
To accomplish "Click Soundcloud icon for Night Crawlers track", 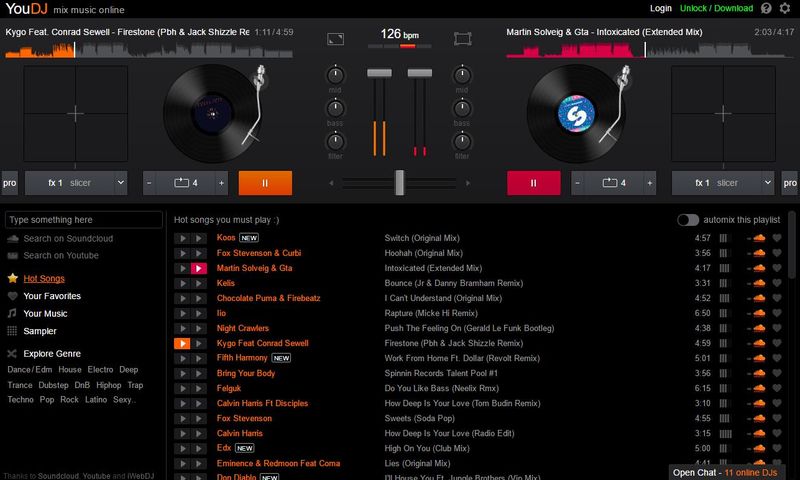I will point(759,328).
